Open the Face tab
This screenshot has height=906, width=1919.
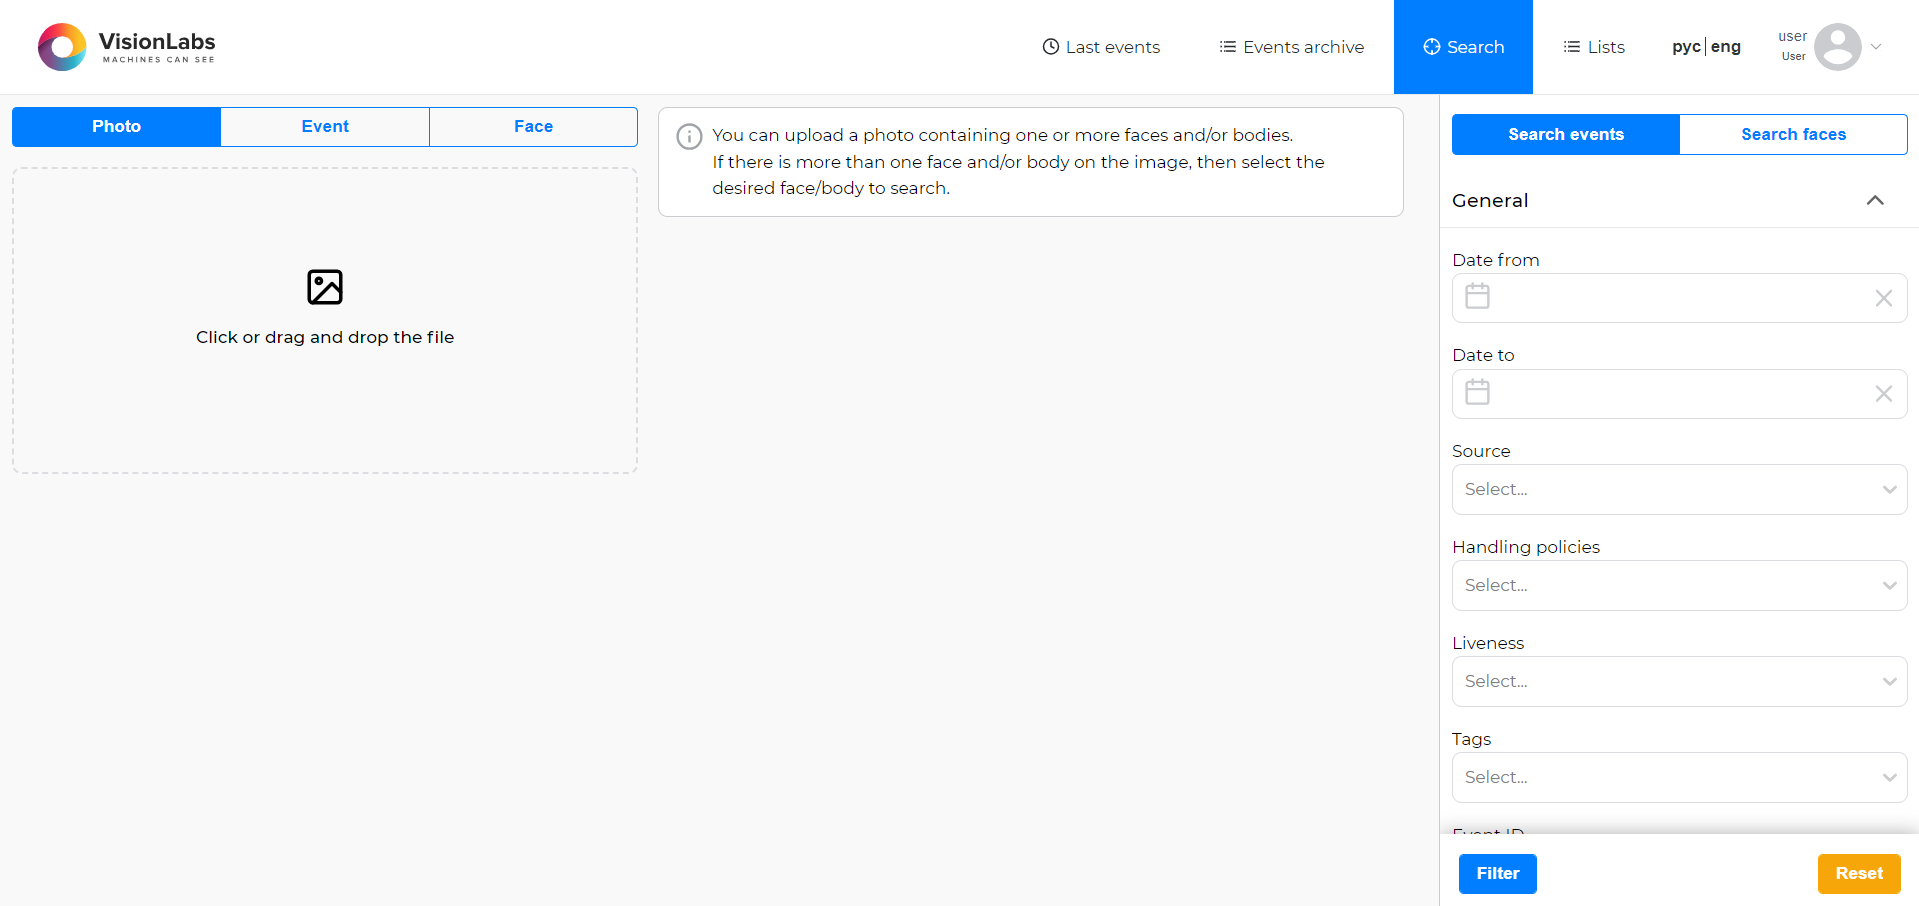532,126
